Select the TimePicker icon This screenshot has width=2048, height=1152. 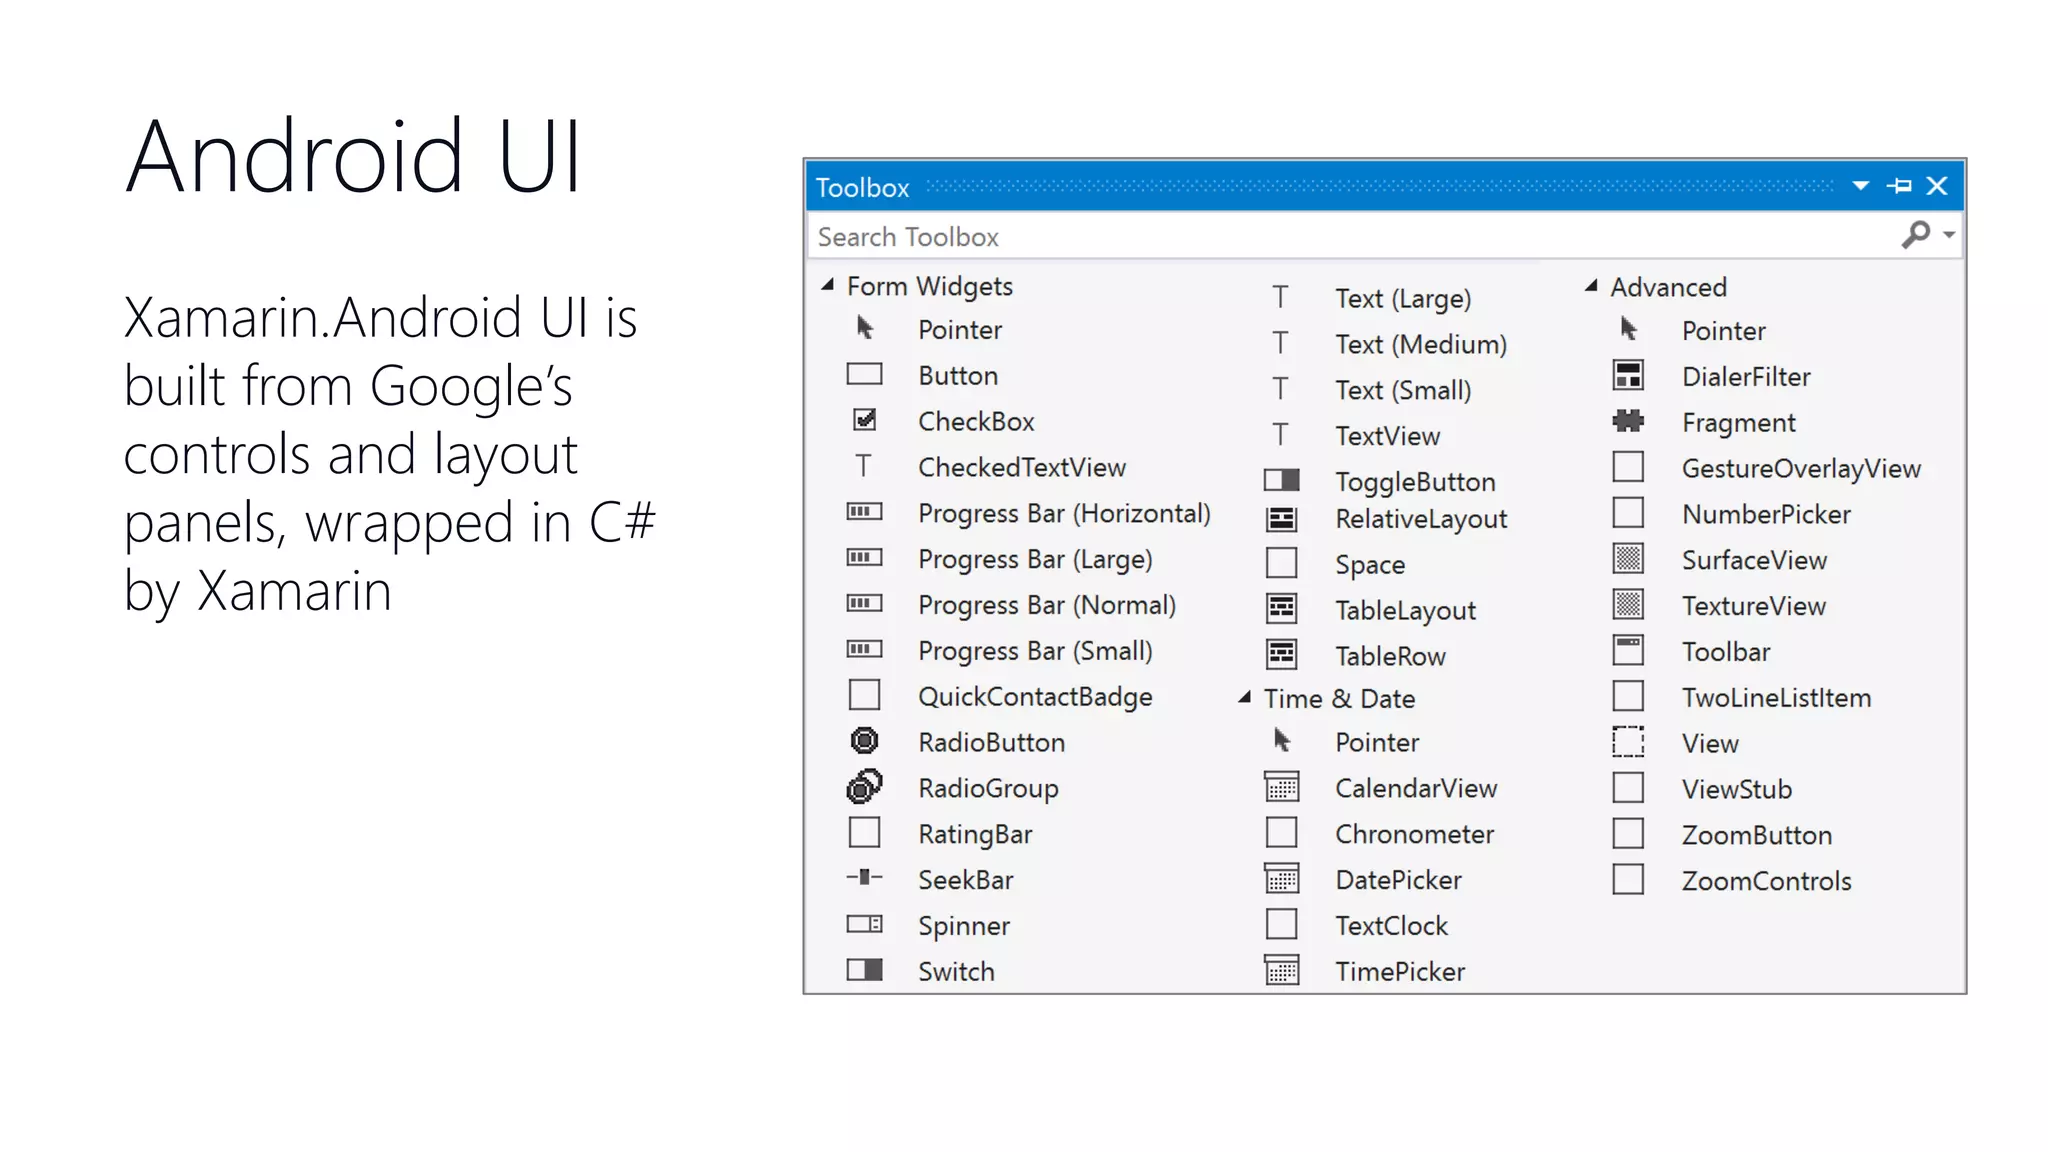pos(1282,970)
